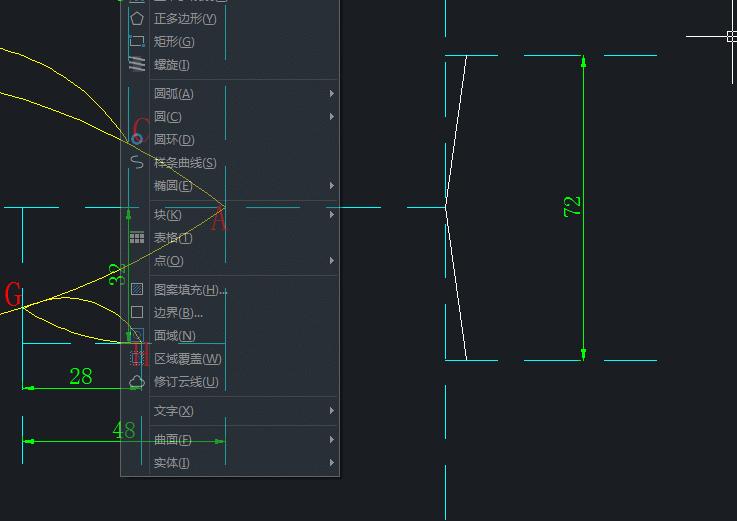
Task: Expand the 块(K) submenu arrow
Action: 332,214
